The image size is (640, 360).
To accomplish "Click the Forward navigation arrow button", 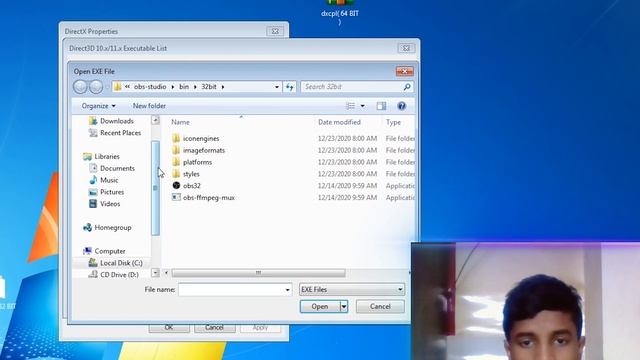I will (96, 87).
